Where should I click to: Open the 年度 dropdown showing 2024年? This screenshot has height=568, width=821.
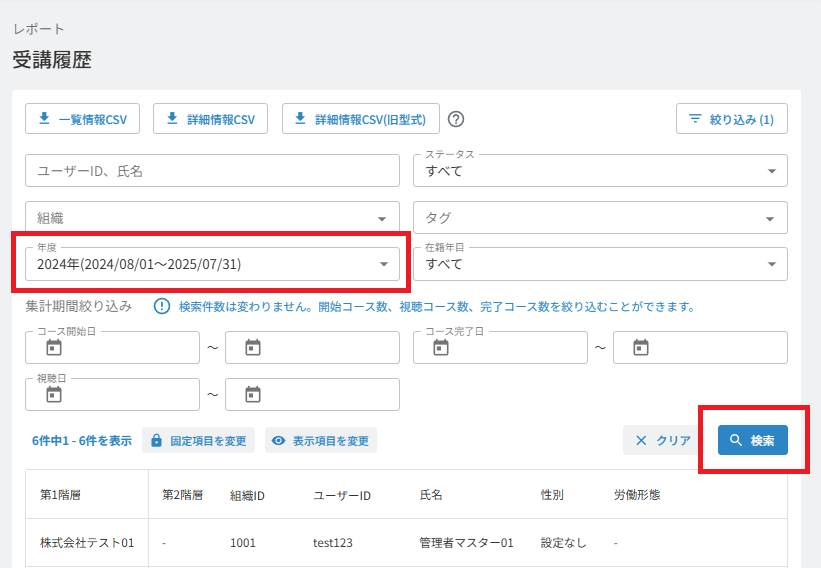coord(212,264)
